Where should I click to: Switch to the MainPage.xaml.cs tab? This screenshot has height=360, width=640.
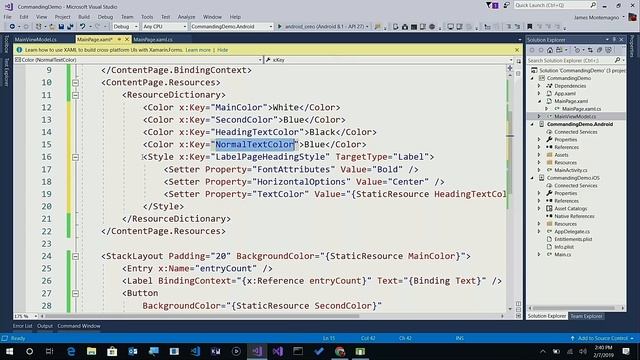point(153,40)
